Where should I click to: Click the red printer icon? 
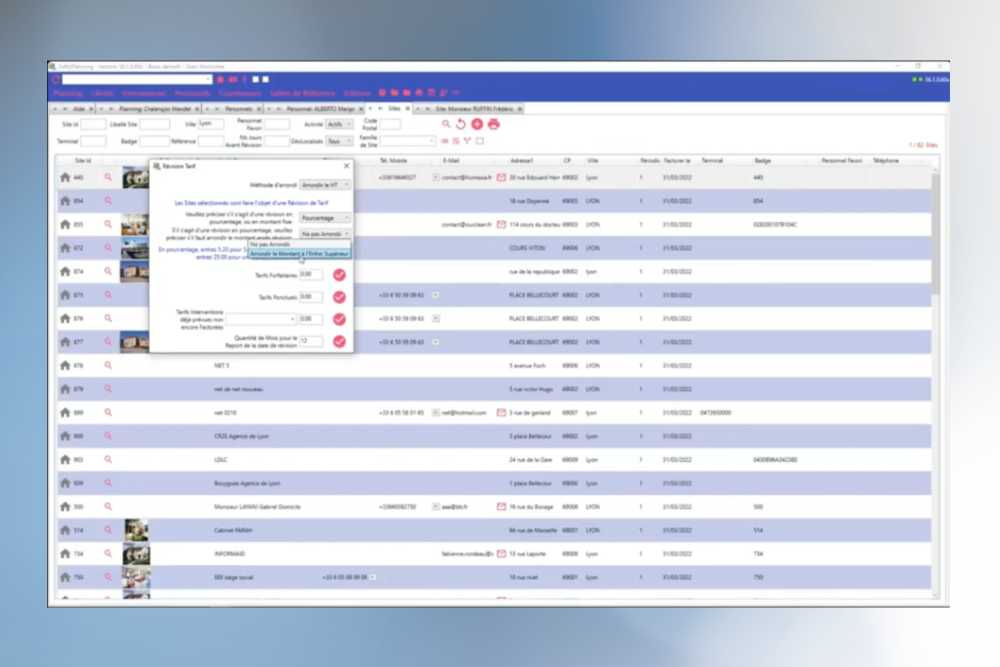[x=493, y=124]
